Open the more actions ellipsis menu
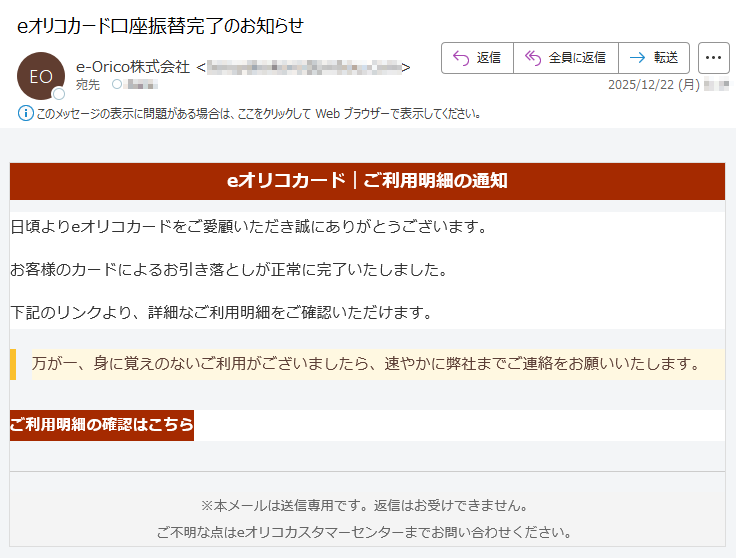737x558 pixels. click(x=714, y=58)
